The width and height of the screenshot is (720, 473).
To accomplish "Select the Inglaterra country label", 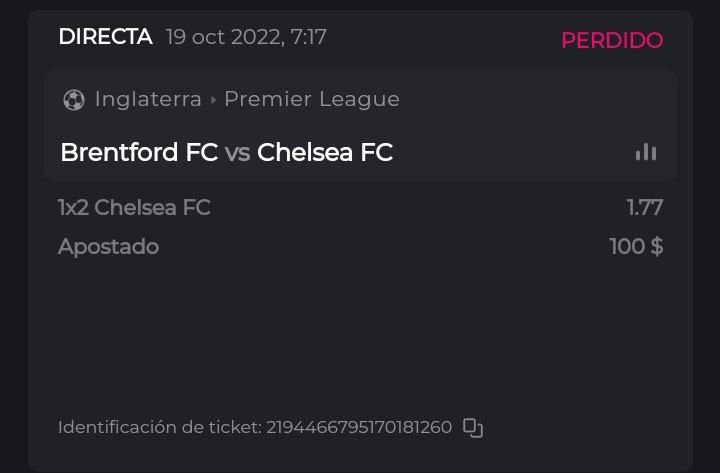I will tap(148, 99).
